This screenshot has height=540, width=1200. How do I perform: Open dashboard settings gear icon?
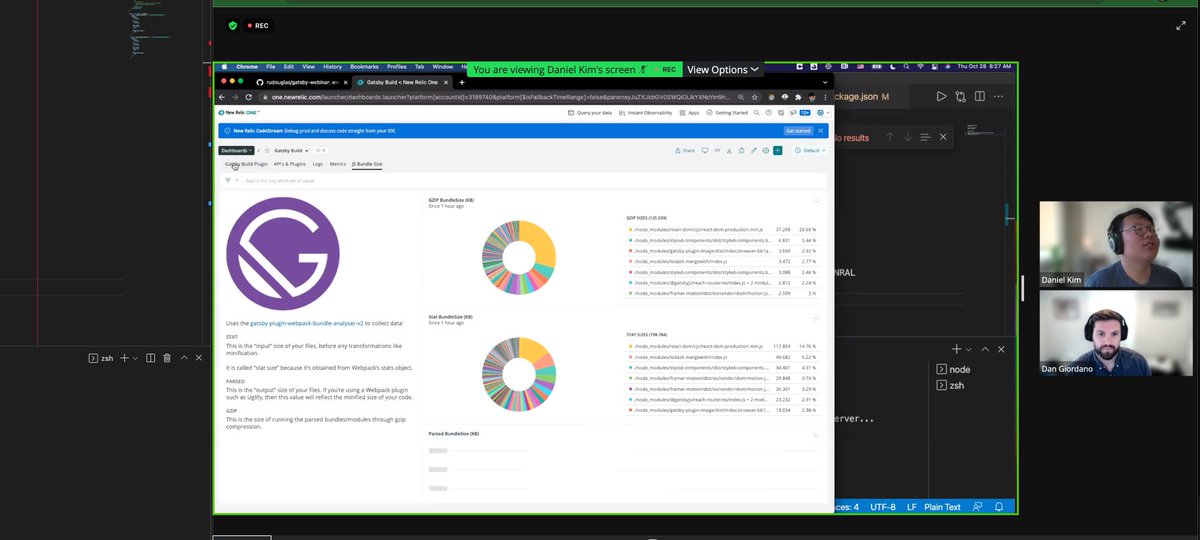[766, 150]
